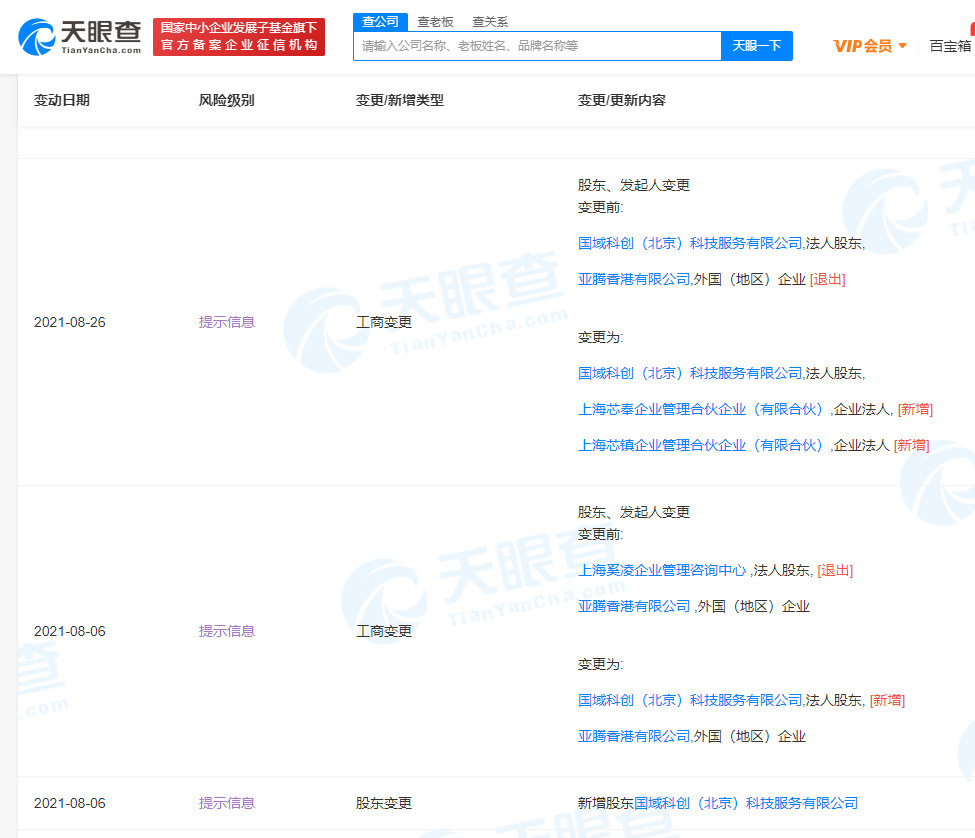Click the 风险级别 column header

(x=226, y=100)
